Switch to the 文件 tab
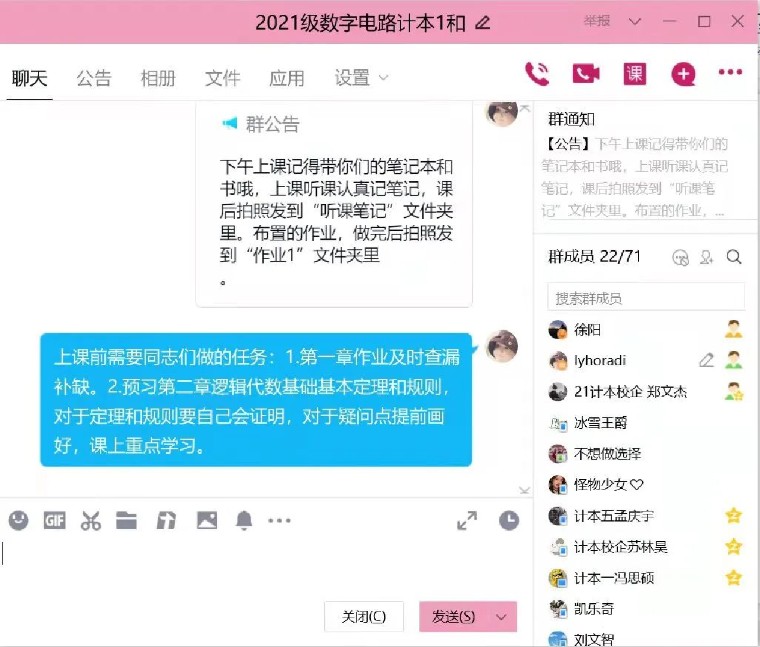The height and width of the screenshot is (647, 760). pyautogui.click(x=222, y=78)
